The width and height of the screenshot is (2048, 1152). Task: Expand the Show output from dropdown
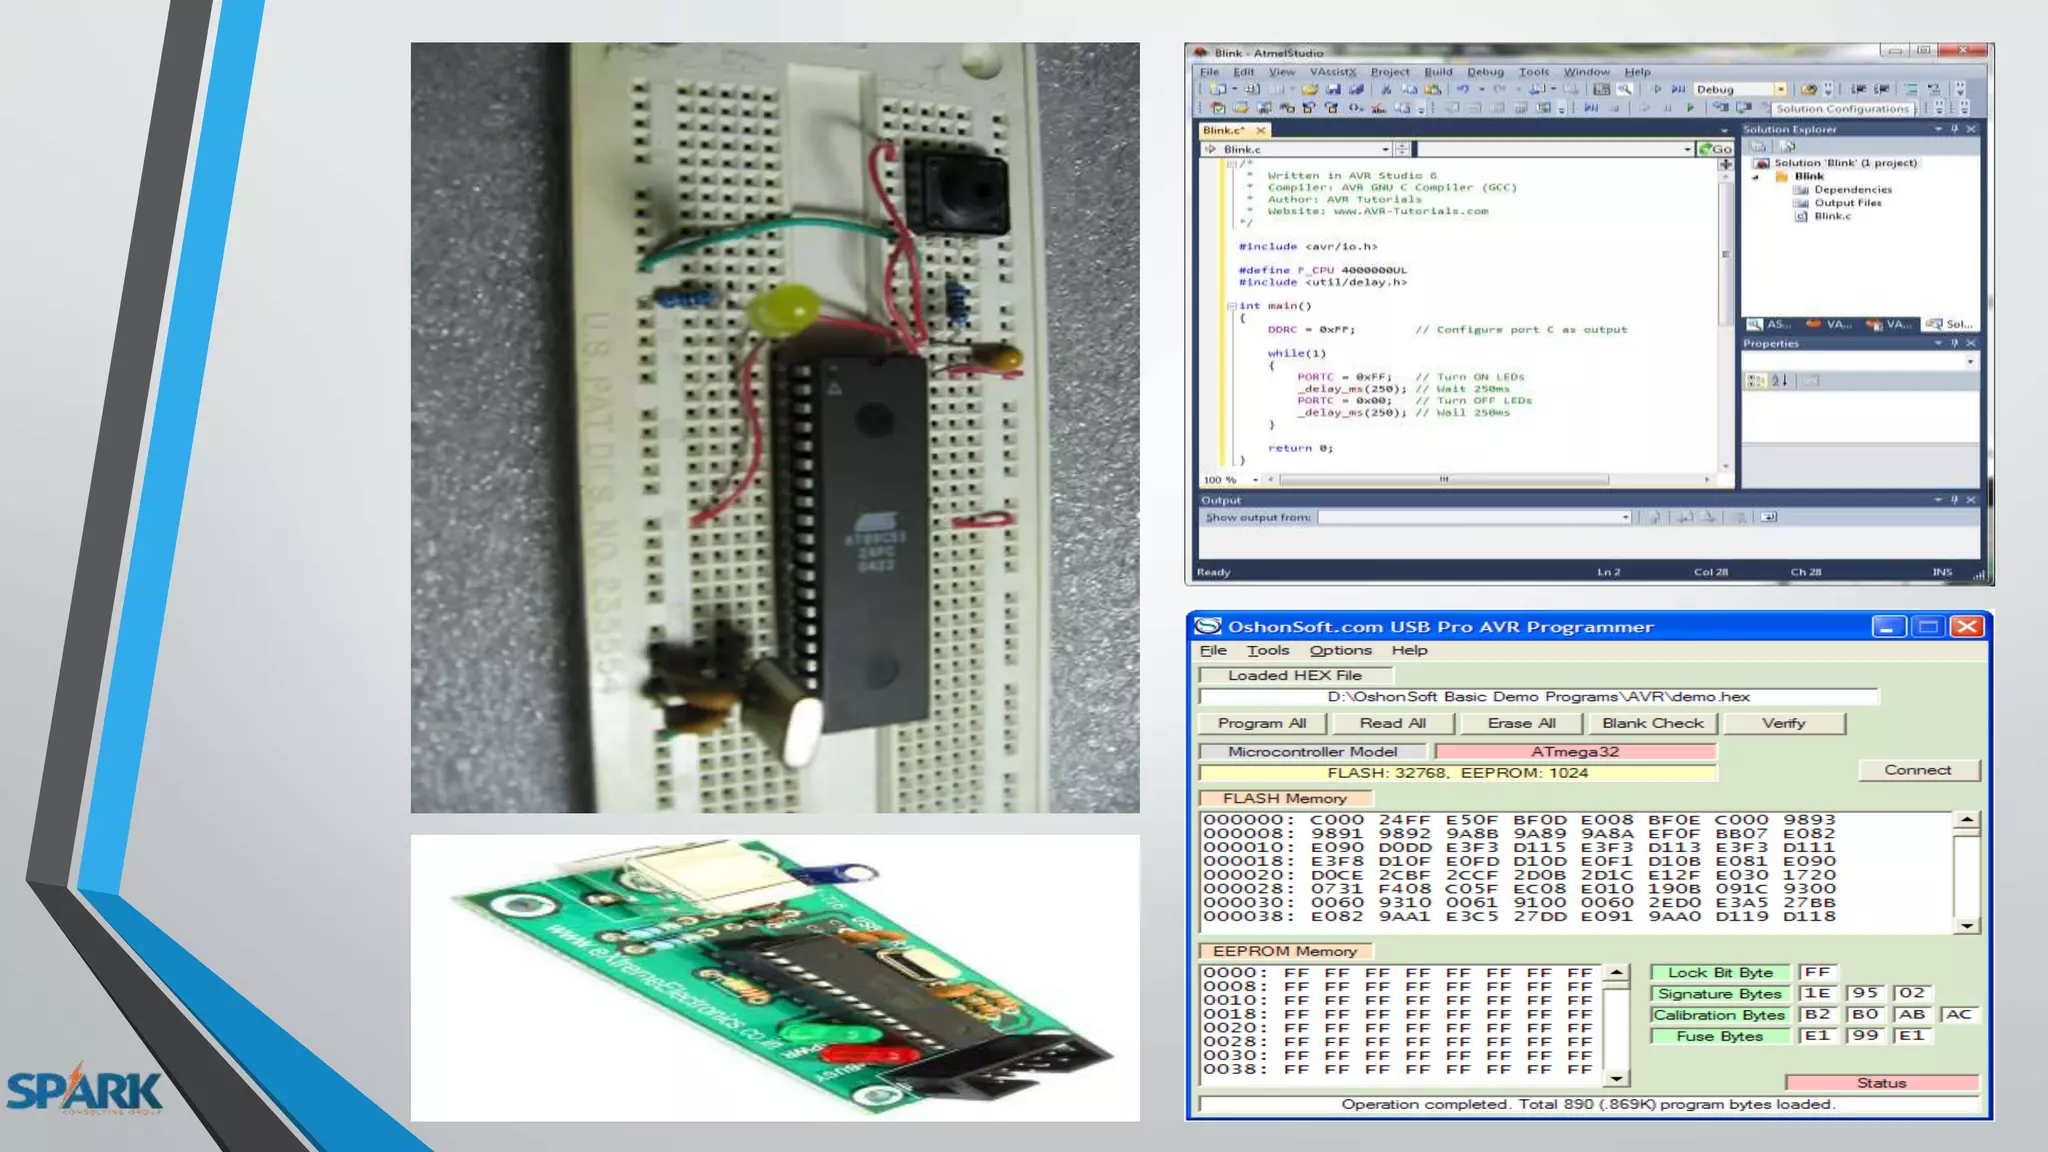click(x=1625, y=517)
